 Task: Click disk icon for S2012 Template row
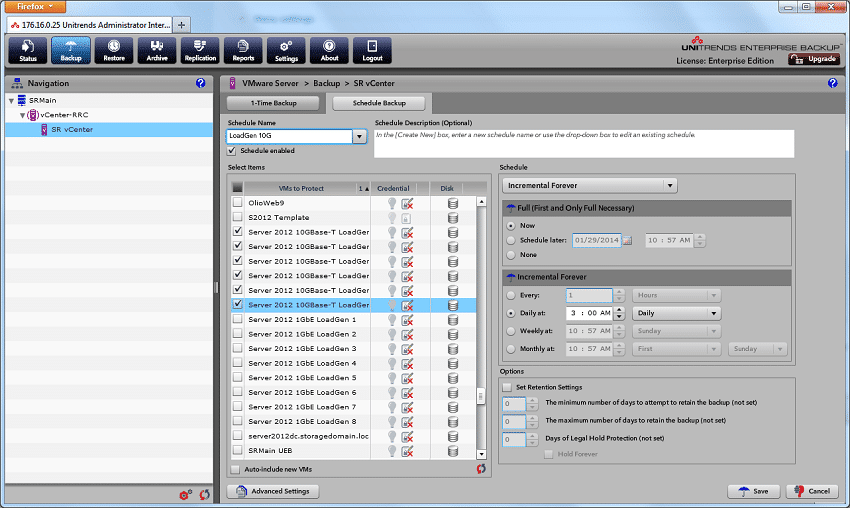click(x=453, y=218)
